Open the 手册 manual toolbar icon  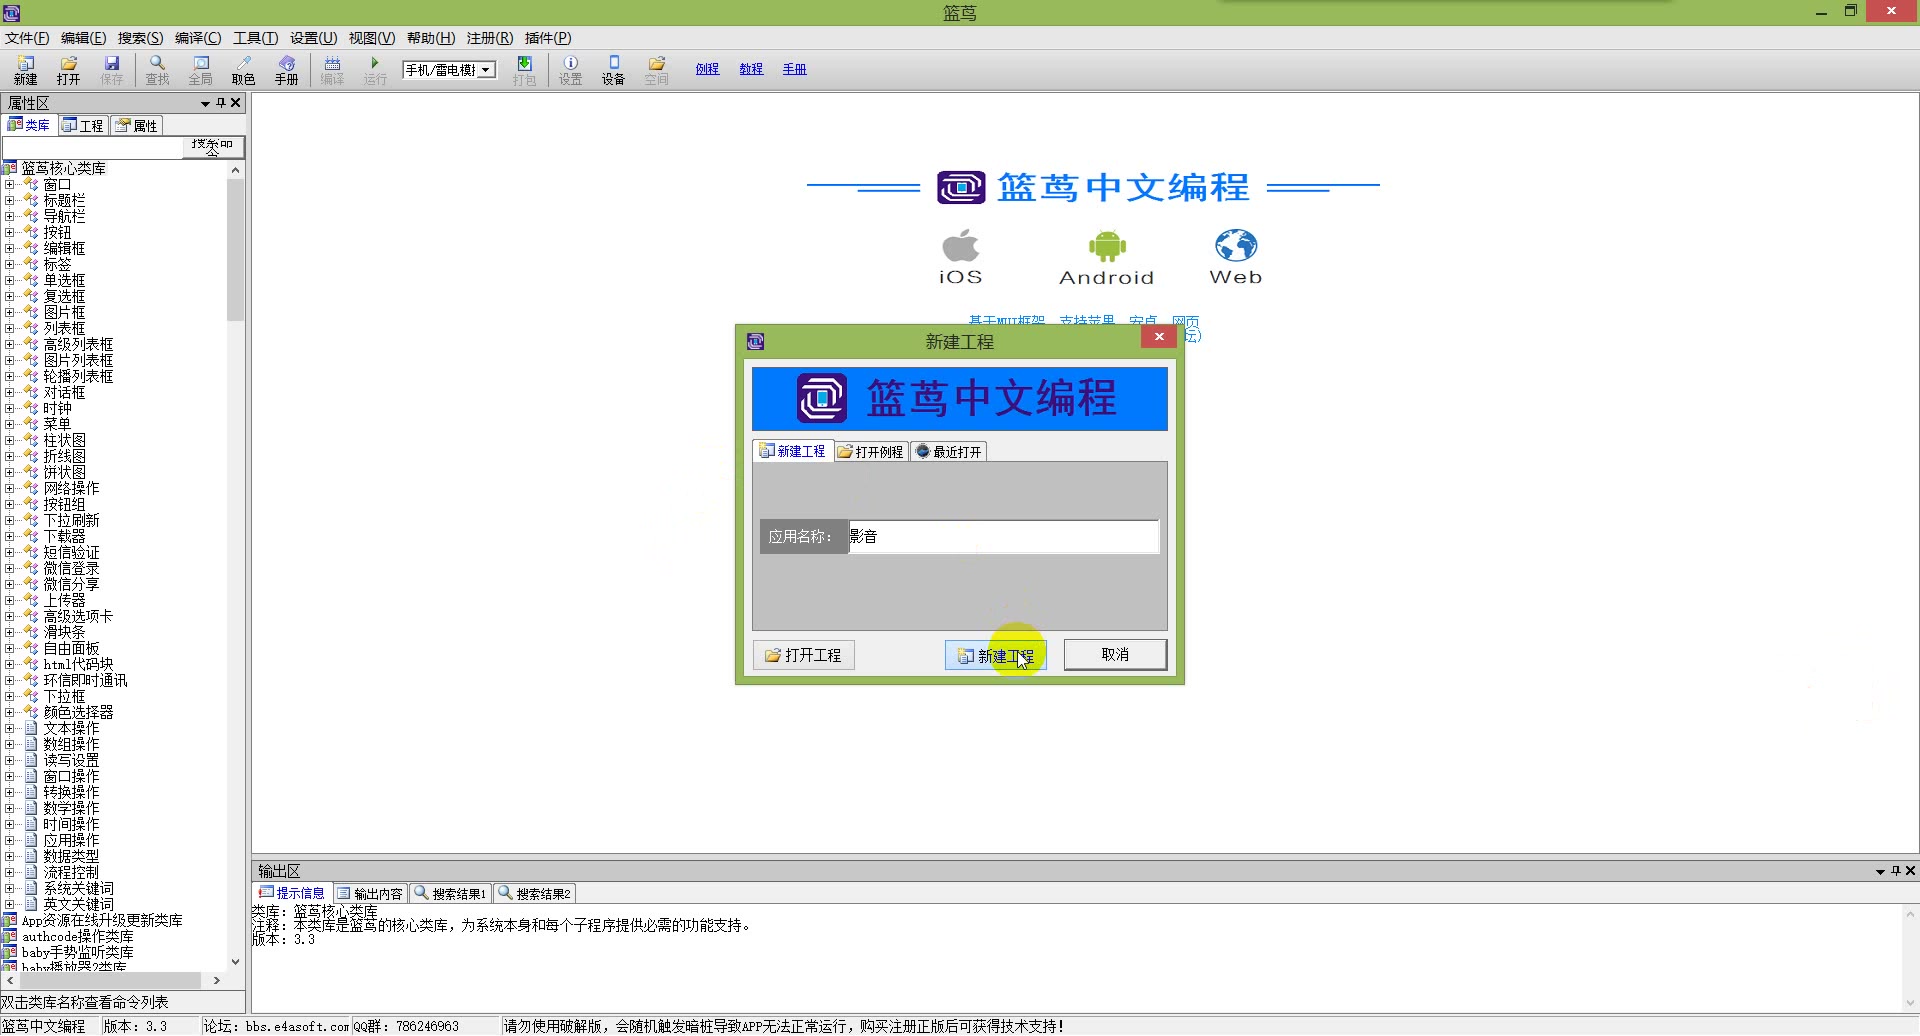[x=287, y=70]
